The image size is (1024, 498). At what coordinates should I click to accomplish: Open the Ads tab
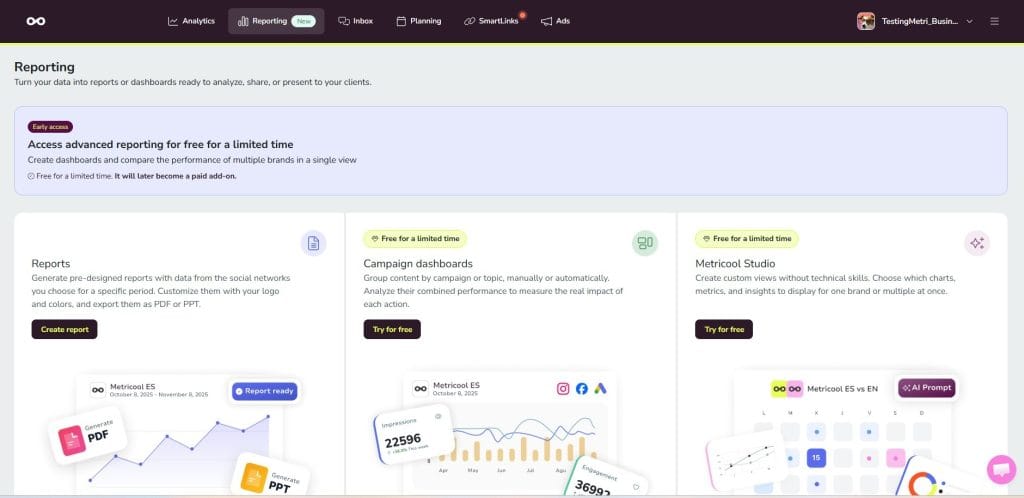(555, 21)
